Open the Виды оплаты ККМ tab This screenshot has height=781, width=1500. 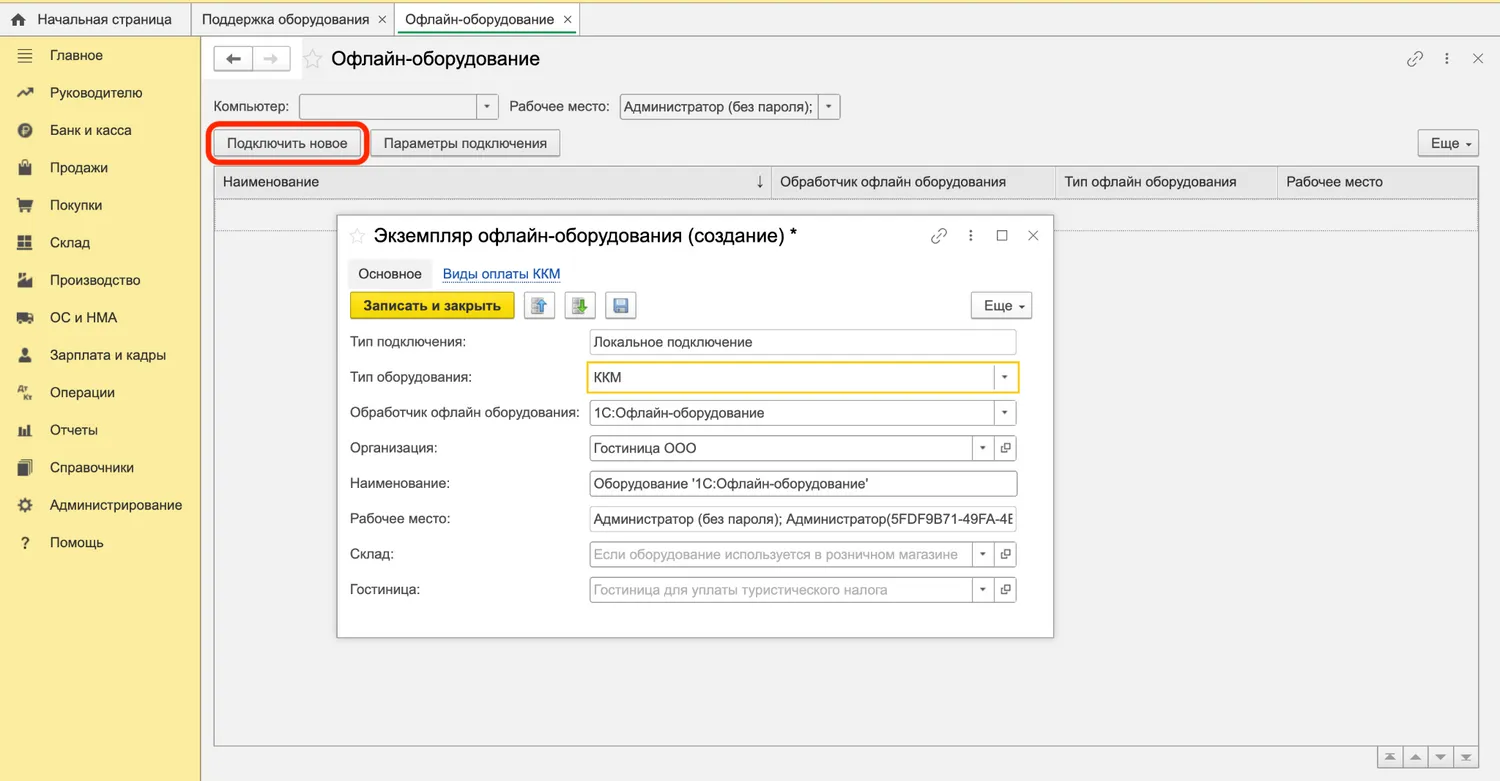tap(501, 274)
